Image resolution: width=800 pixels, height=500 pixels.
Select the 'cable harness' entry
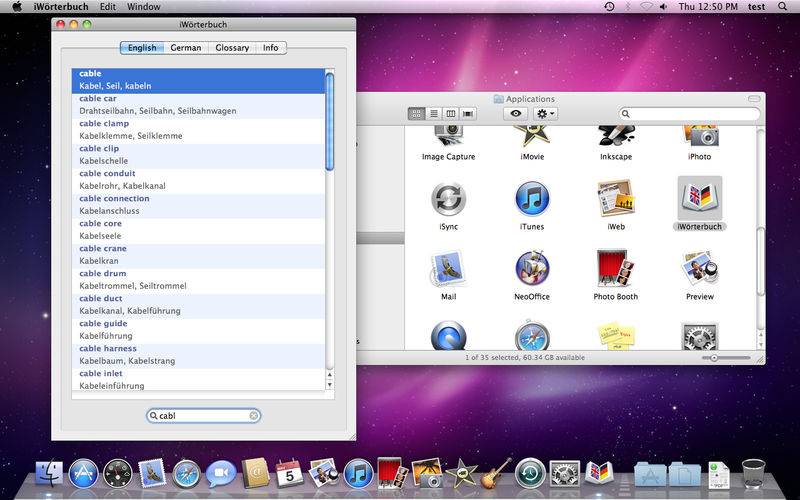pos(198,355)
